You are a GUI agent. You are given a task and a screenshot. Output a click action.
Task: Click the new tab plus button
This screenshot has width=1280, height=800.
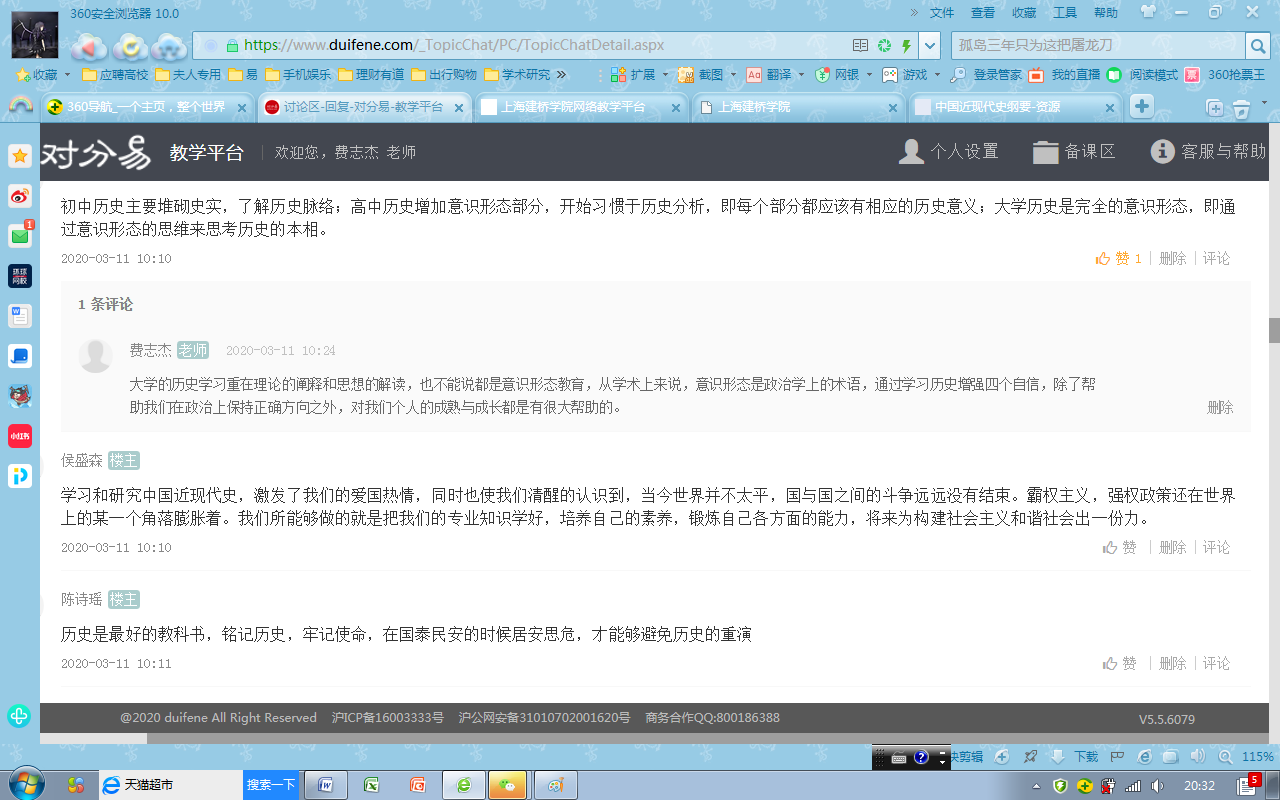point(1141,107)
